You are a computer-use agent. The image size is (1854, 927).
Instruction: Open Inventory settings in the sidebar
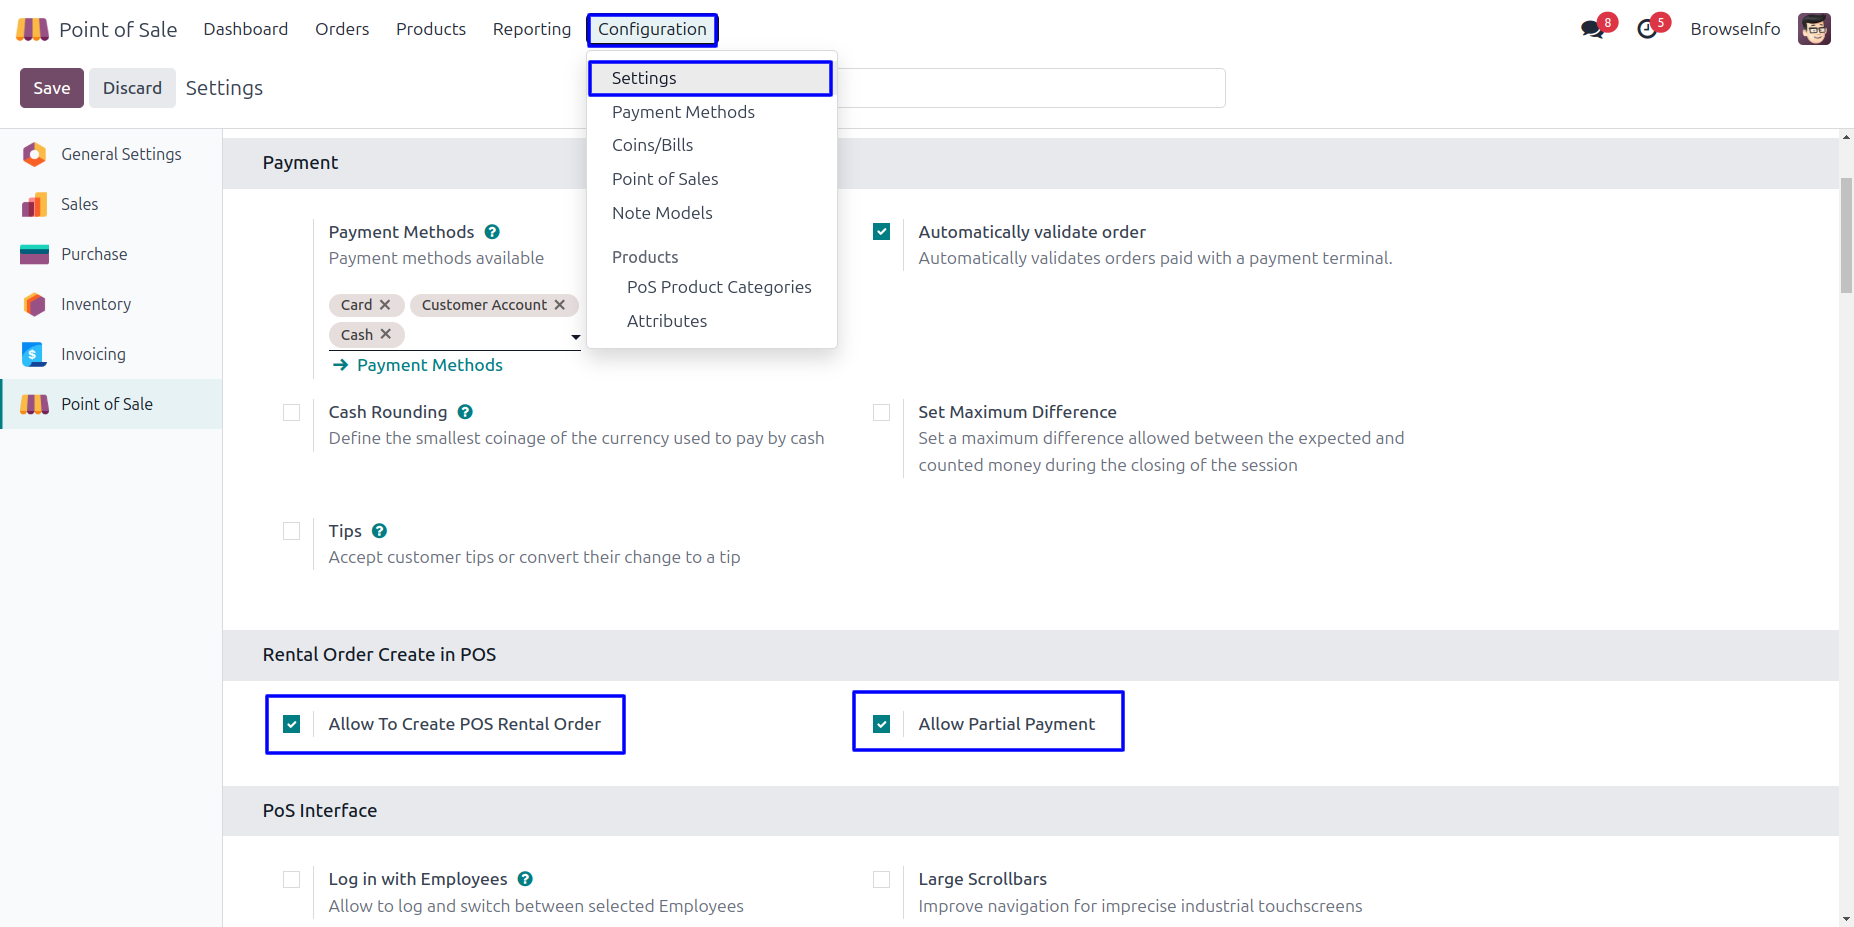click(96, 304)
